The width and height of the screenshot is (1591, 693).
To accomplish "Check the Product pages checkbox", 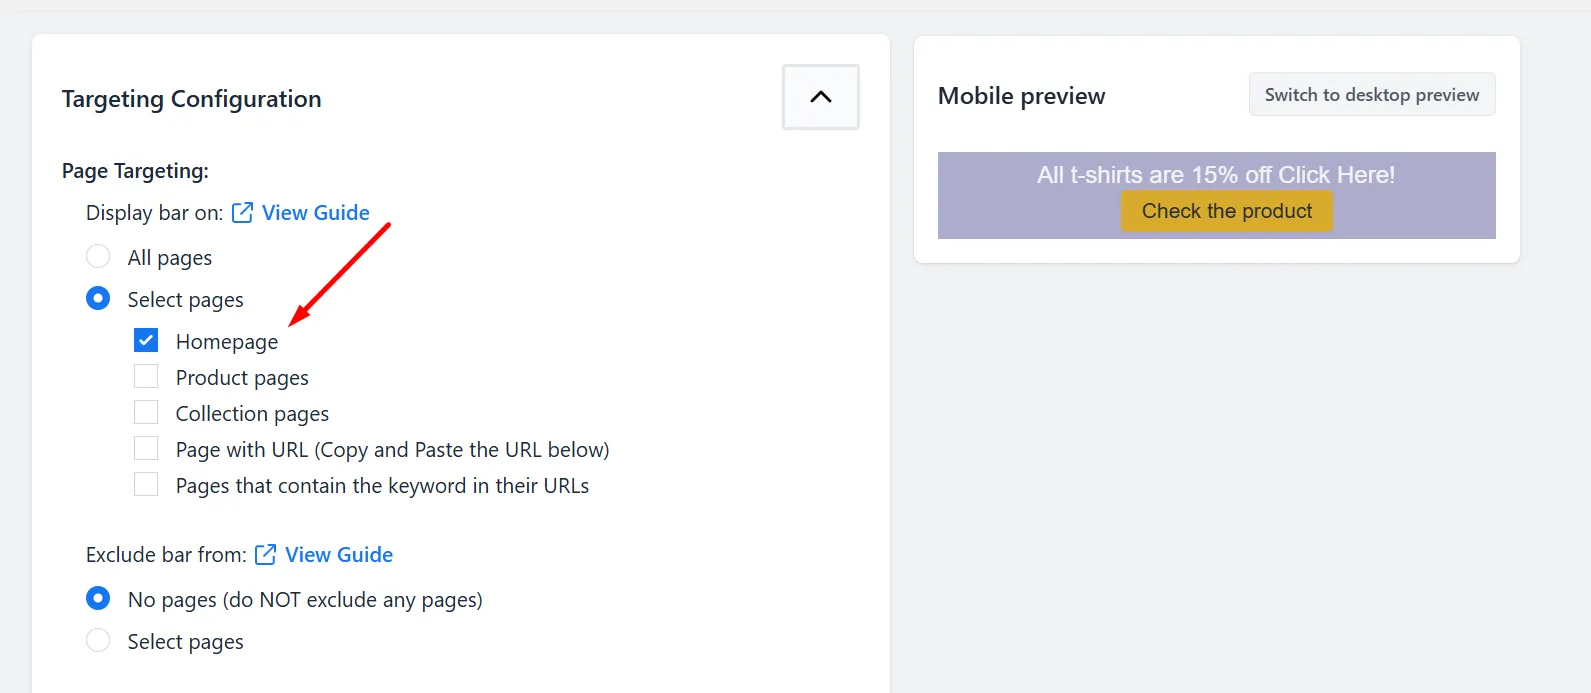I will coord(146,377).
